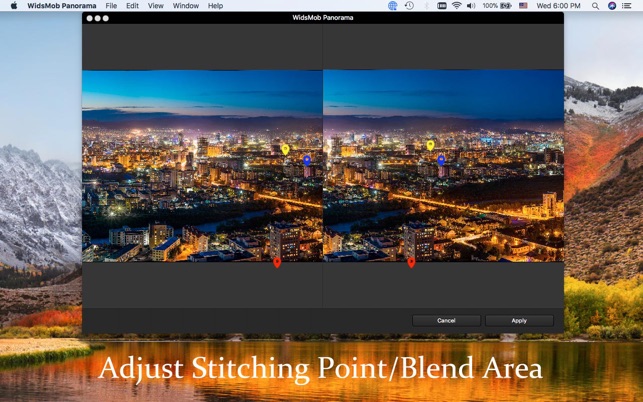Open the Window menu

tap(186, 6)
